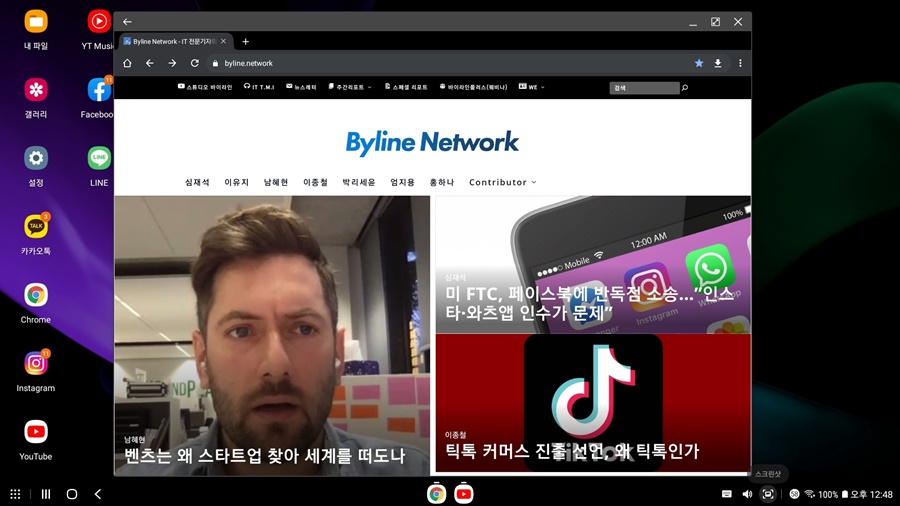Expand the 주간리포트 dropdown menu
Screen dimensions: 900x506
pos(350,87)
